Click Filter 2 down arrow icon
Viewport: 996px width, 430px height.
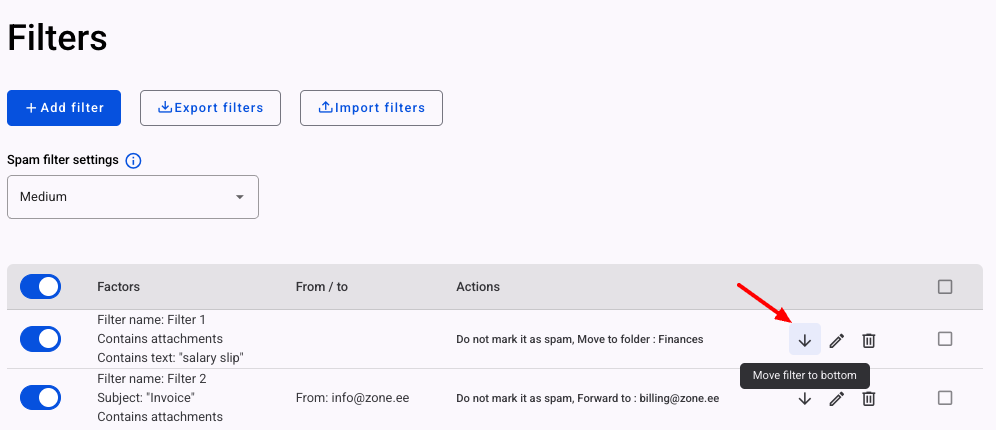[x=805, y=399]
